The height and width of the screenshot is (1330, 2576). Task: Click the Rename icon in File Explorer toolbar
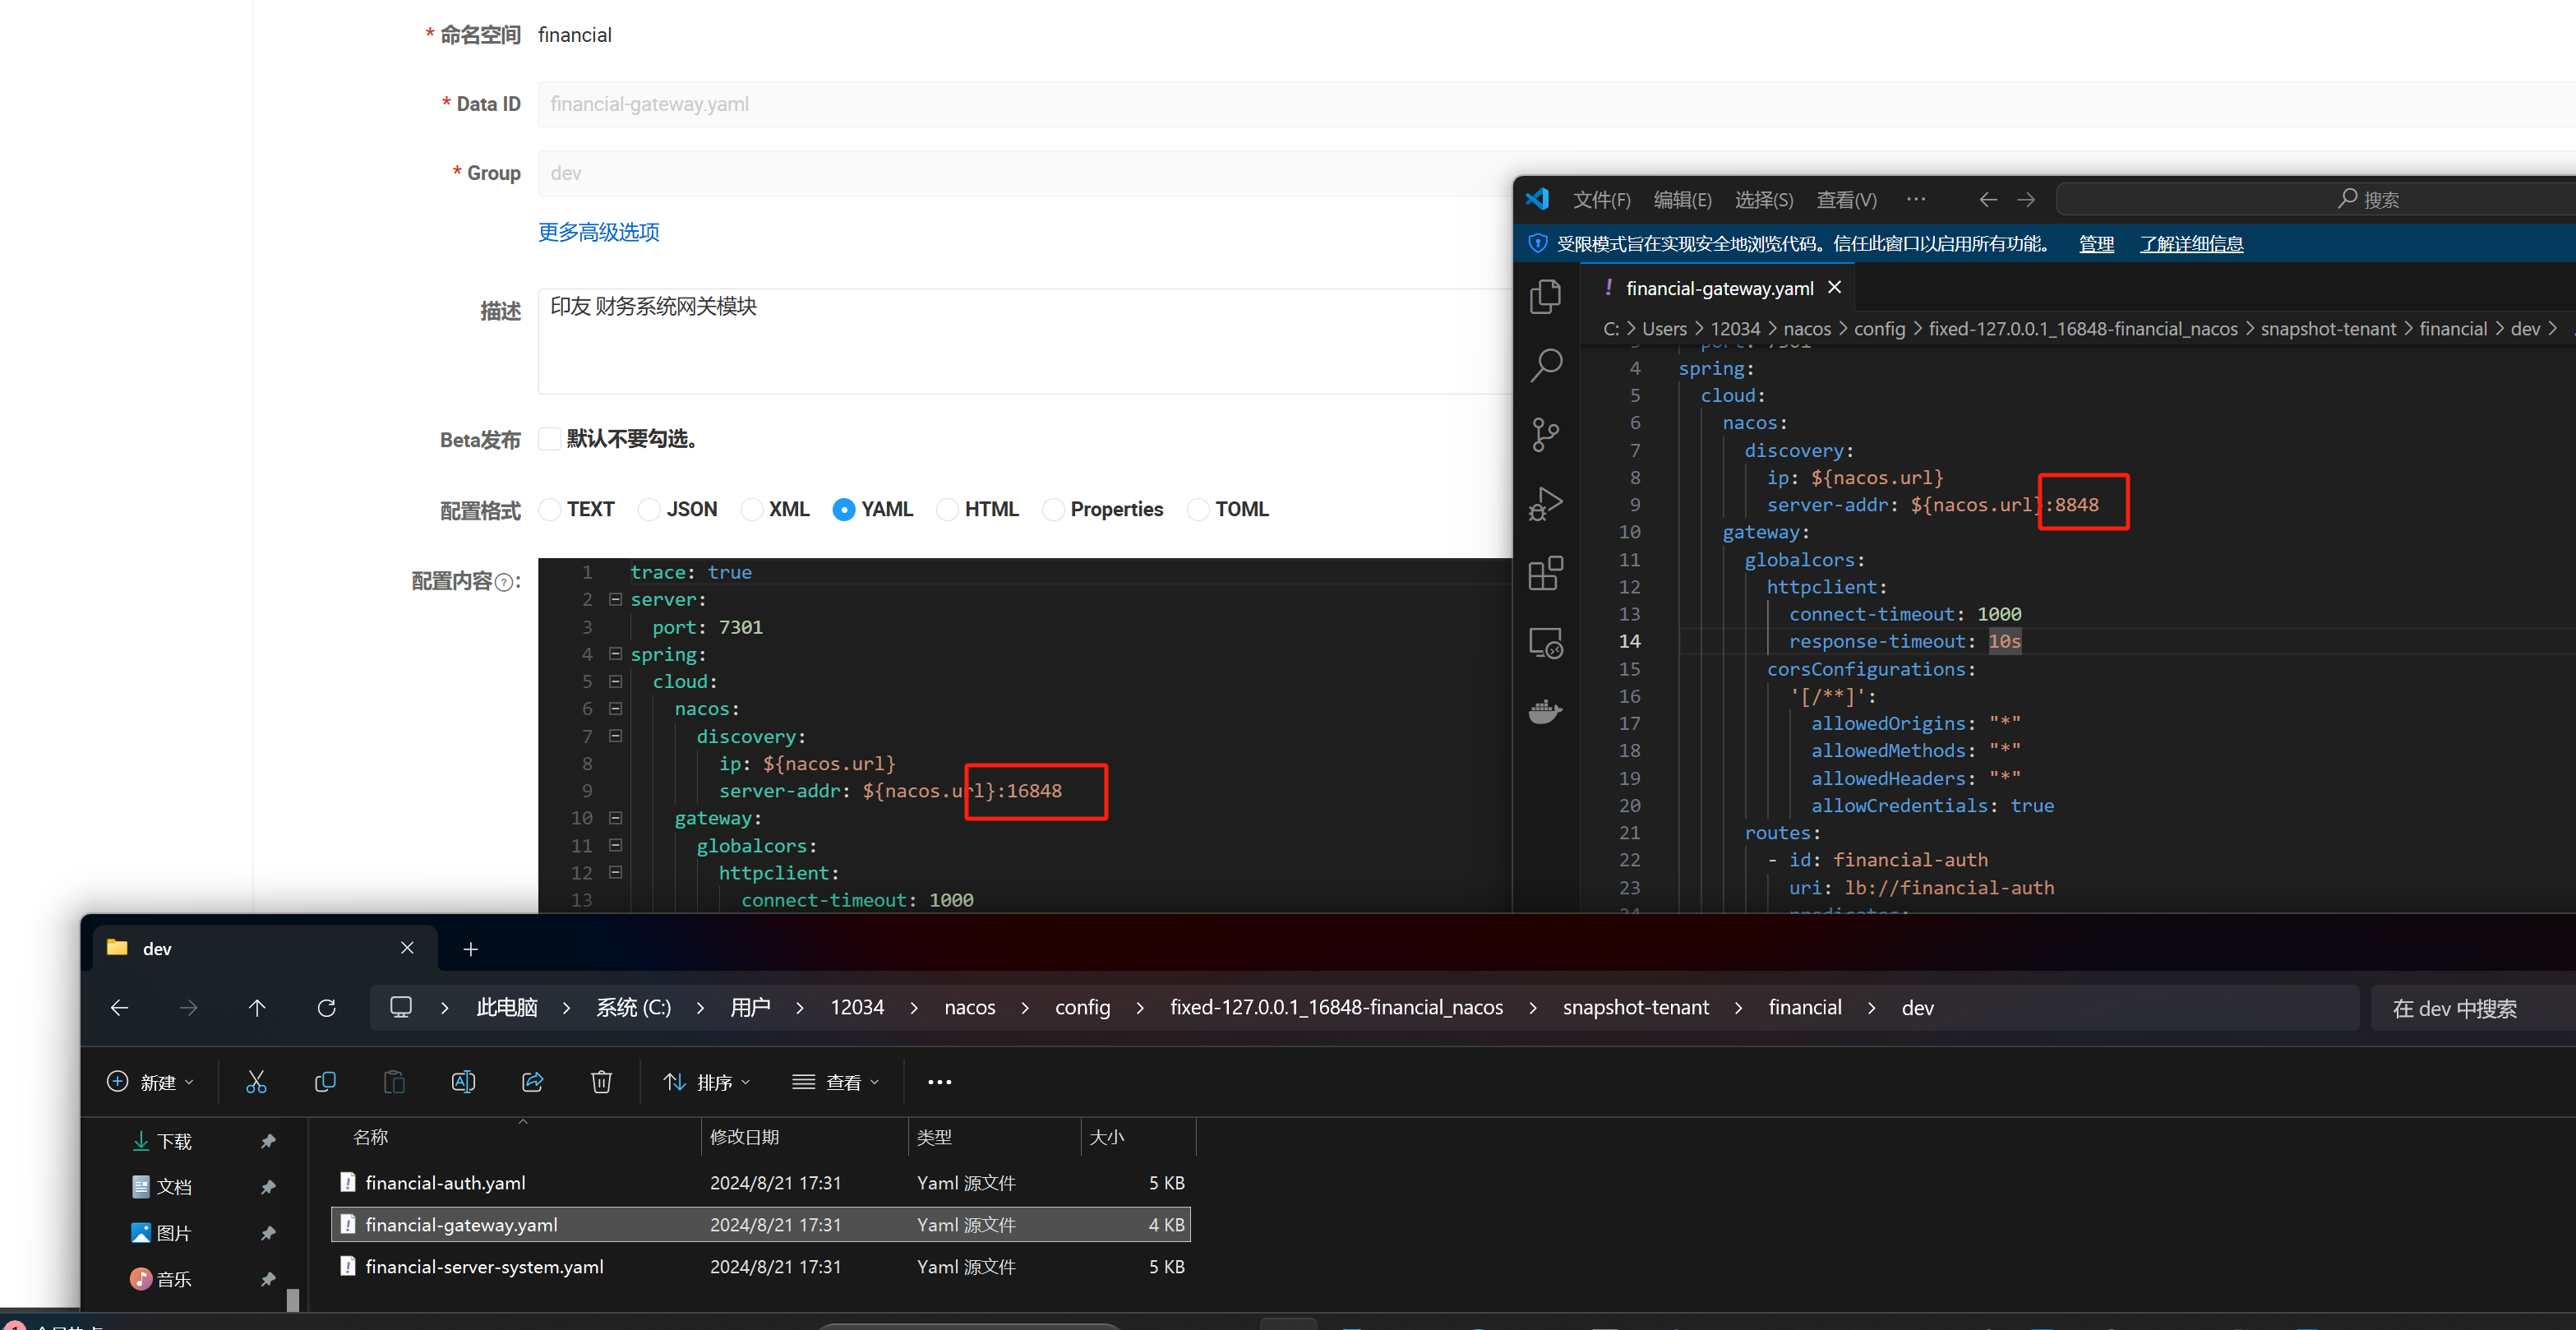463,1082
